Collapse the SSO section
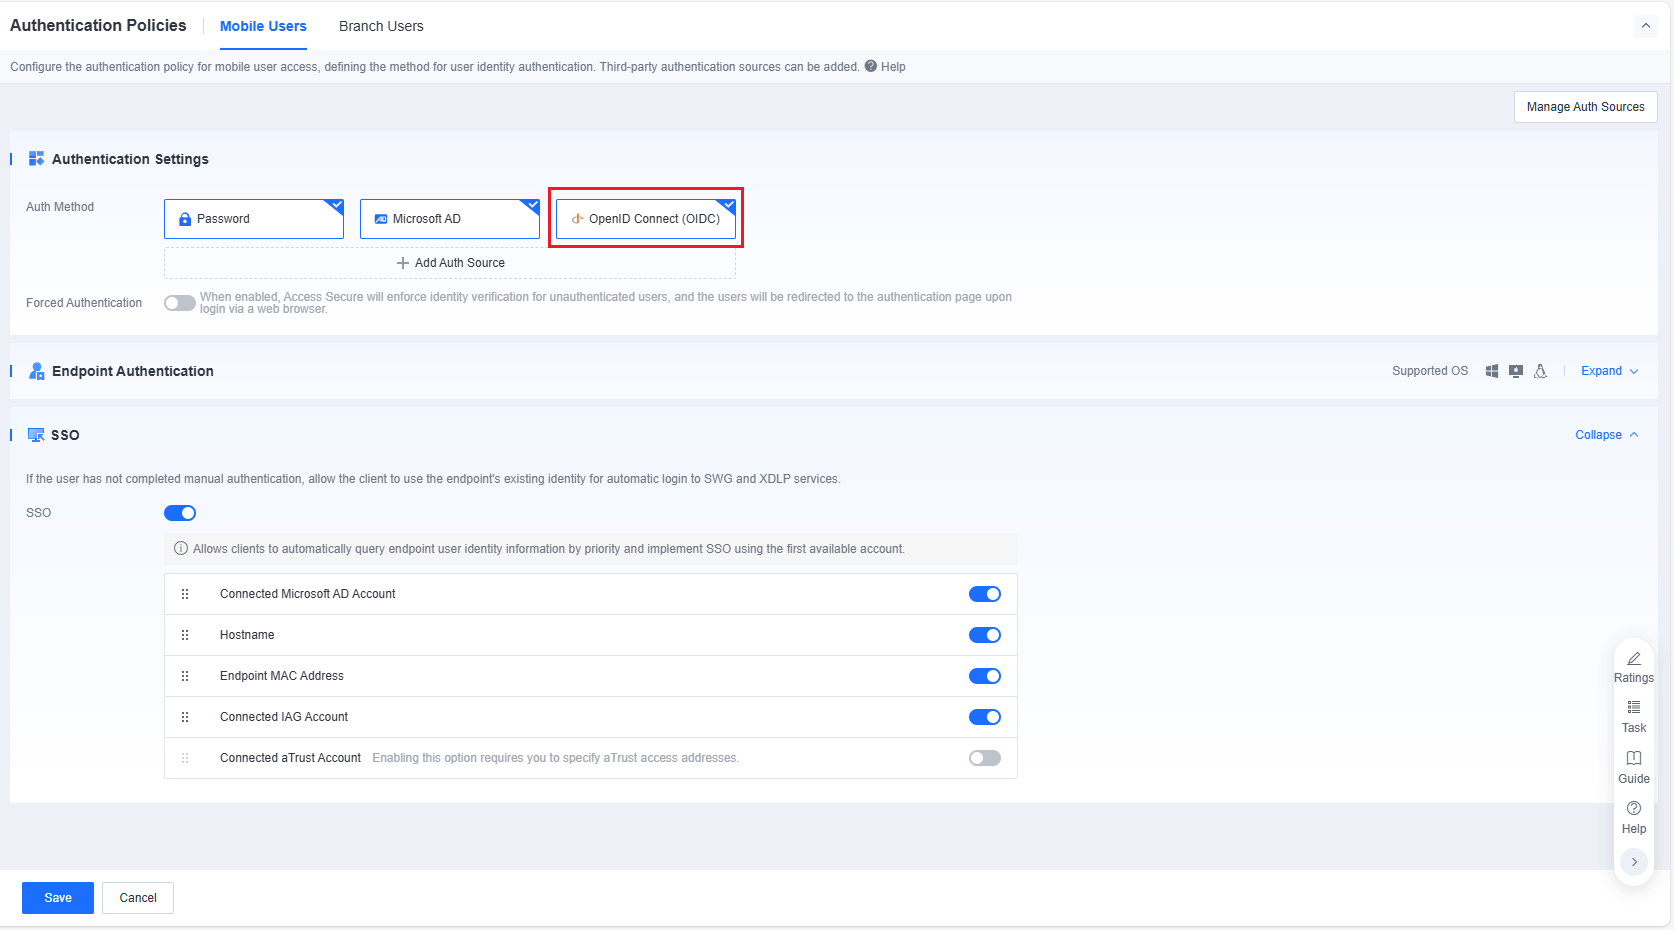The image size is (1674, 930). coord(1607,435)
